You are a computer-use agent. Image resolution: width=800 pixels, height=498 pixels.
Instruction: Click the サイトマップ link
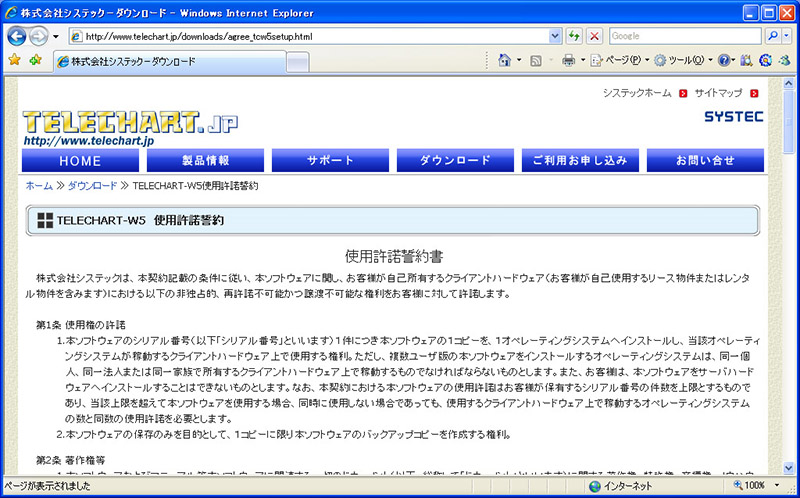coord(718,93)
